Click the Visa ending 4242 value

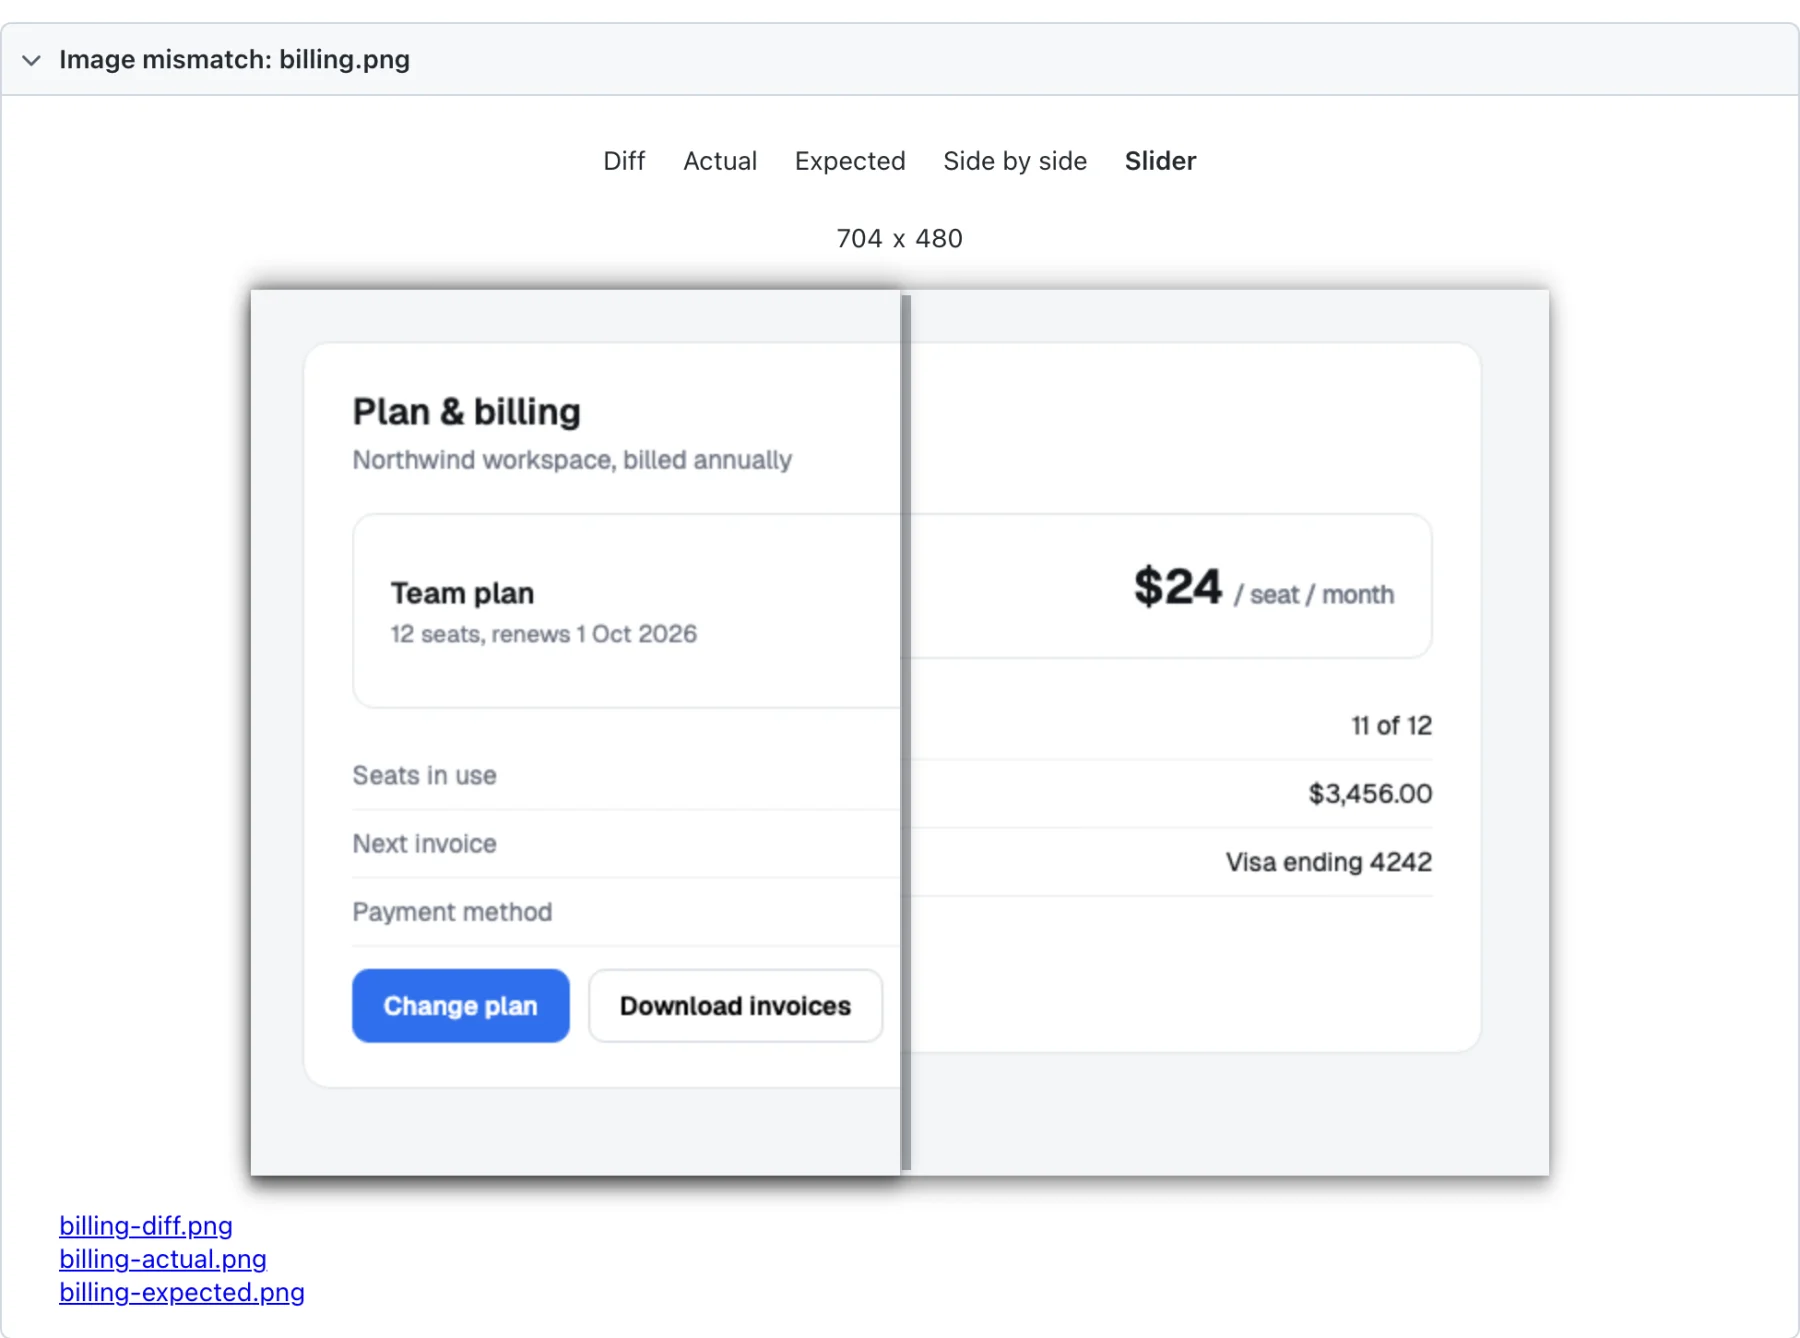click(1329, 862)
